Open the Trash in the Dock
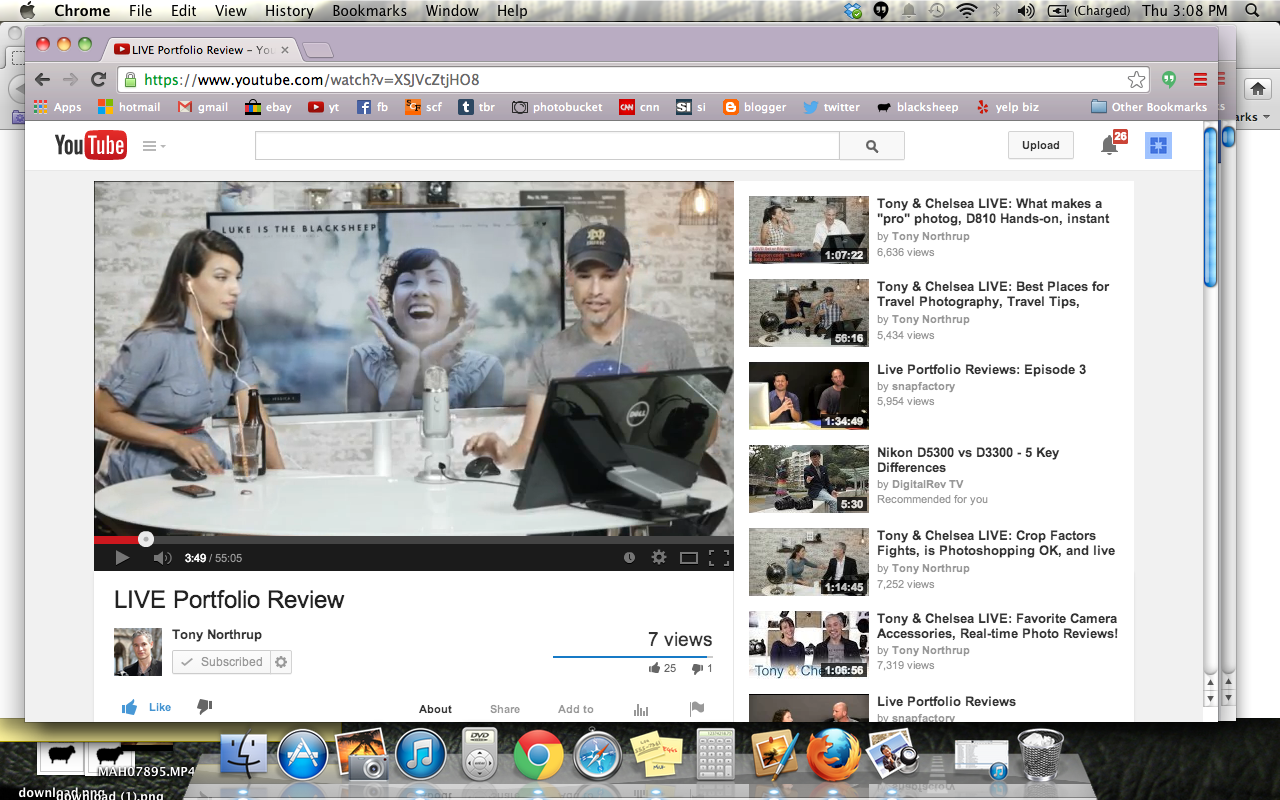The width and height of the screenshot is (1280, 800). pyautogui.click(x=1040, y=755)
